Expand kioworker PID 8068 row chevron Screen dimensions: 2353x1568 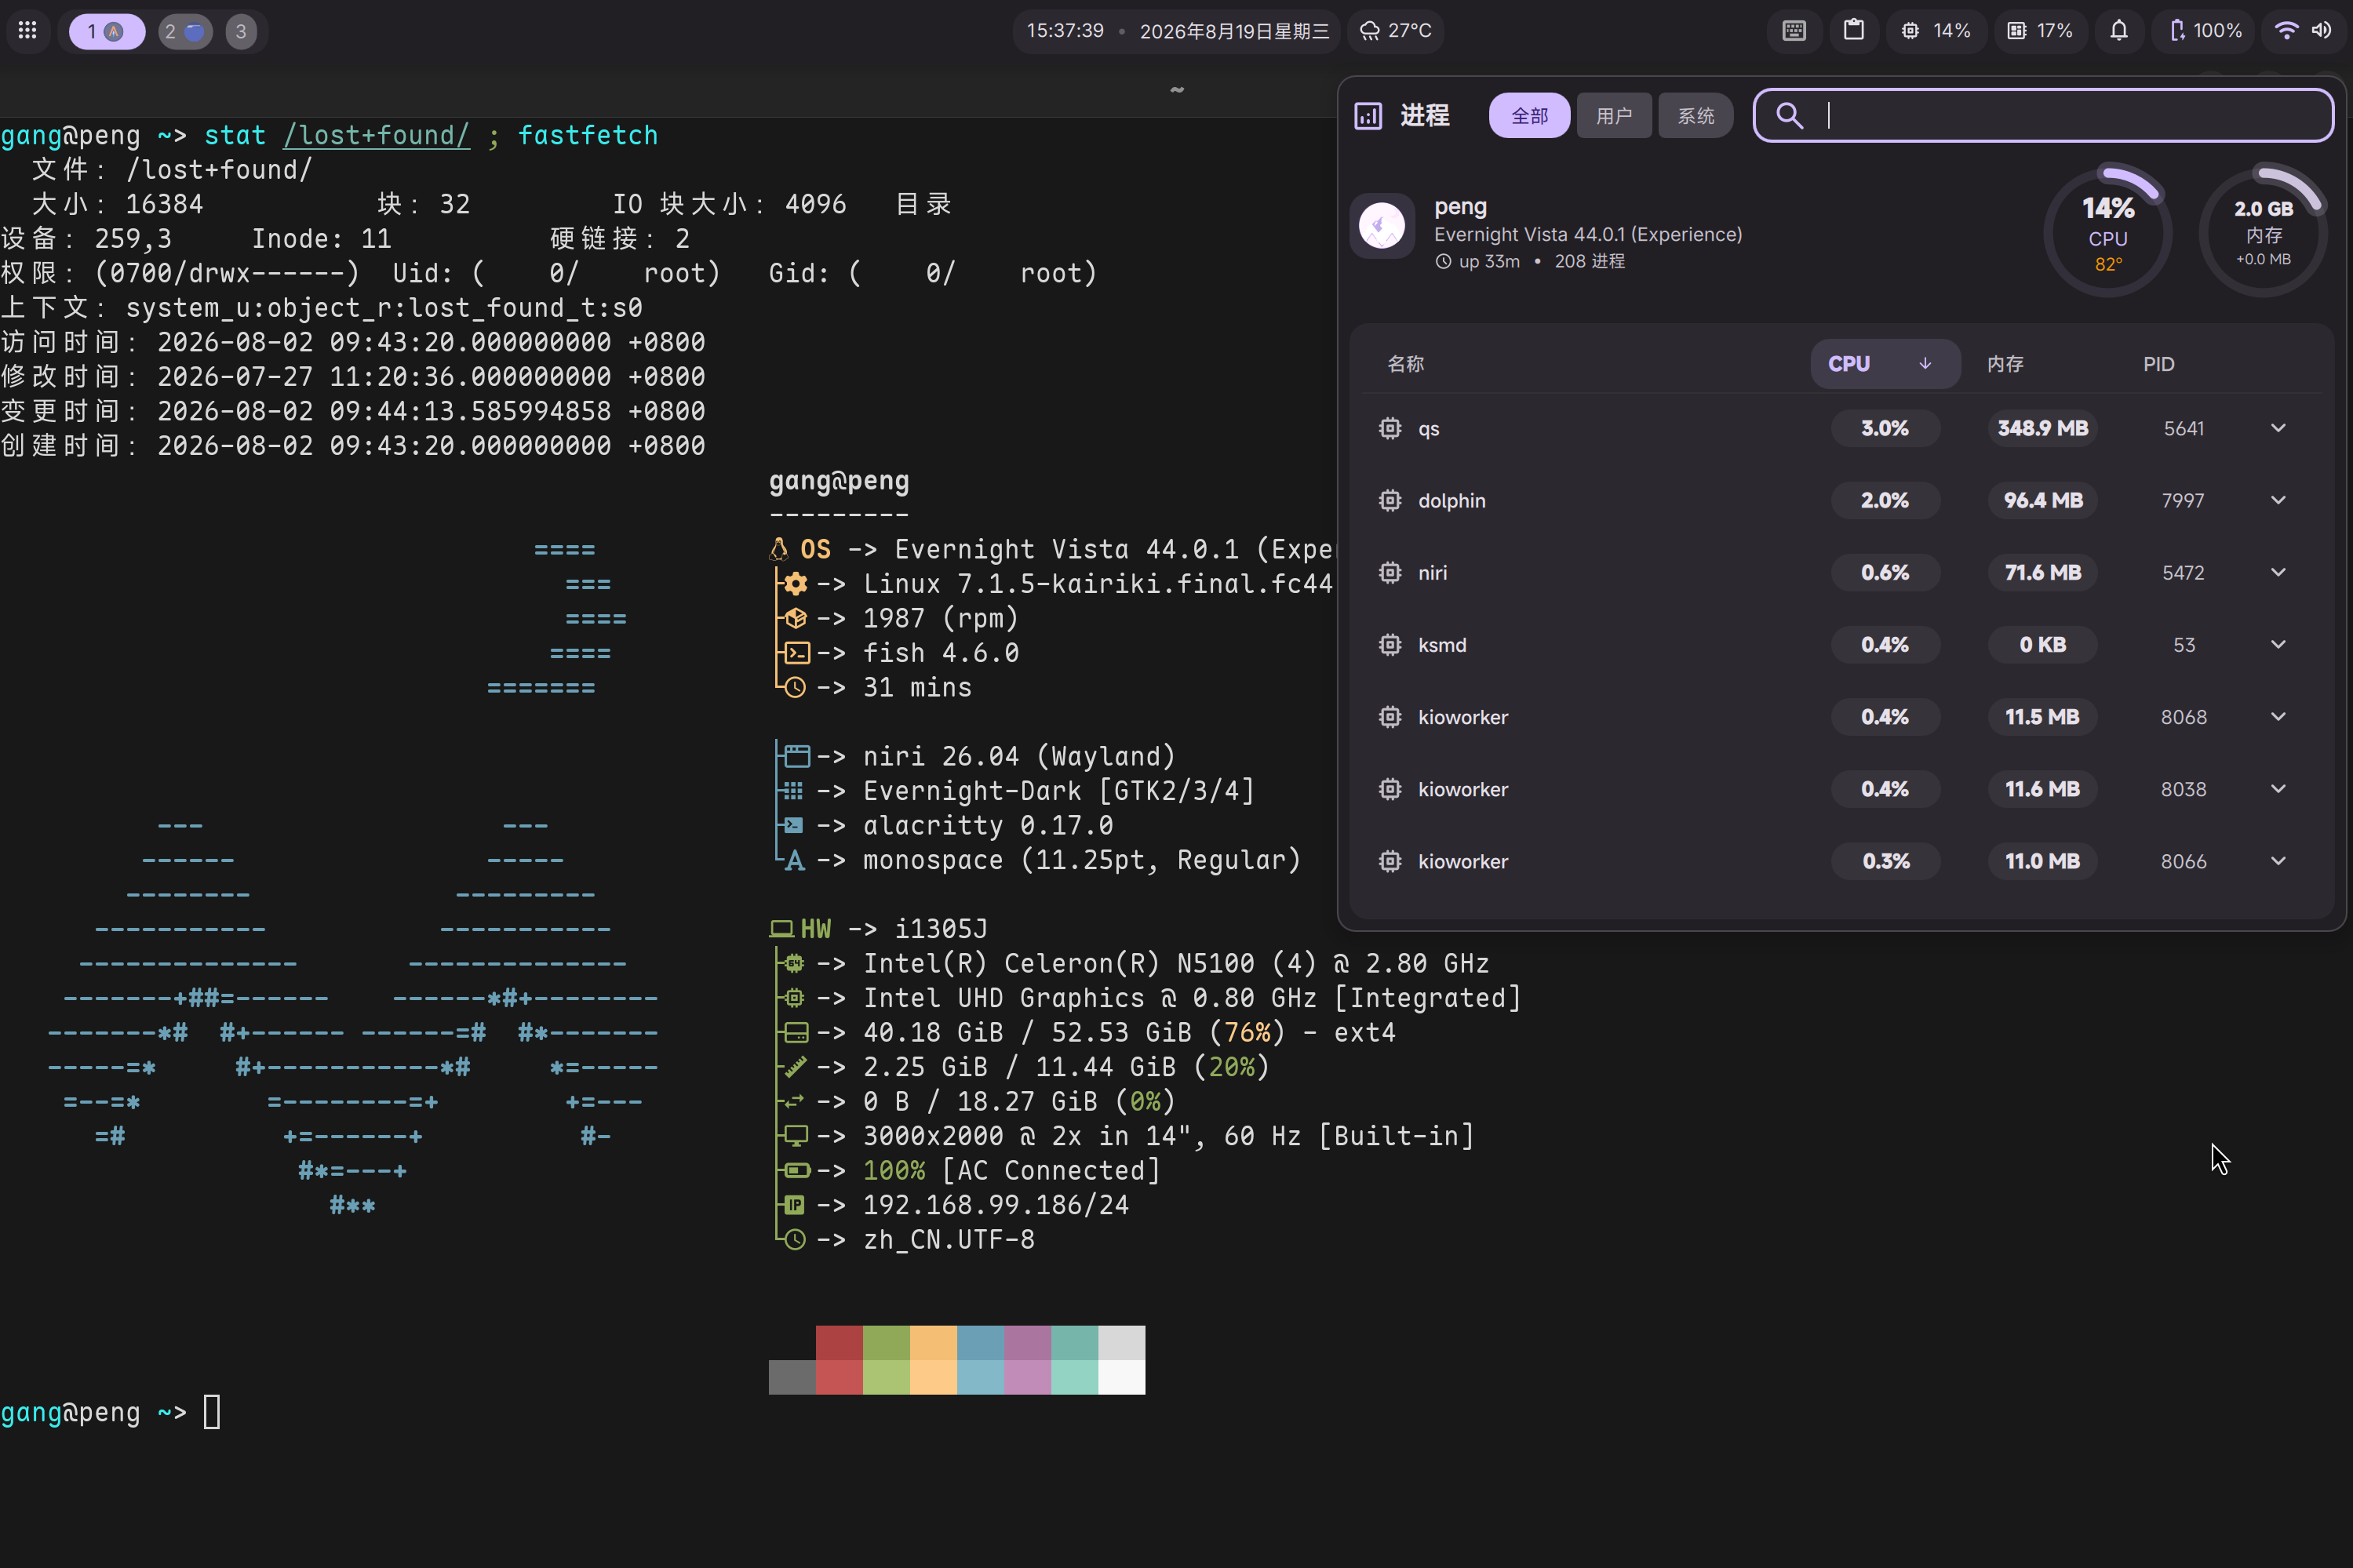[2278, 717]
